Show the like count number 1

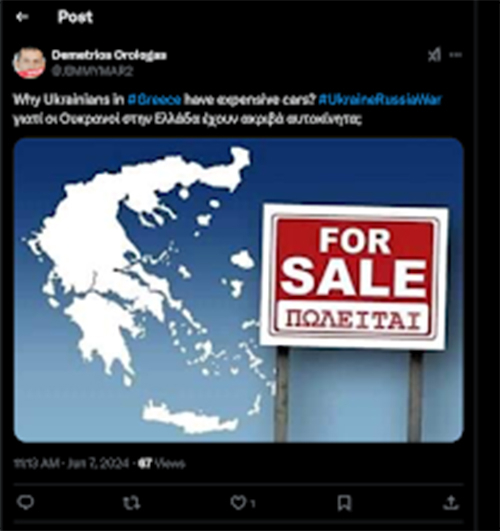(x=252, y=504)
